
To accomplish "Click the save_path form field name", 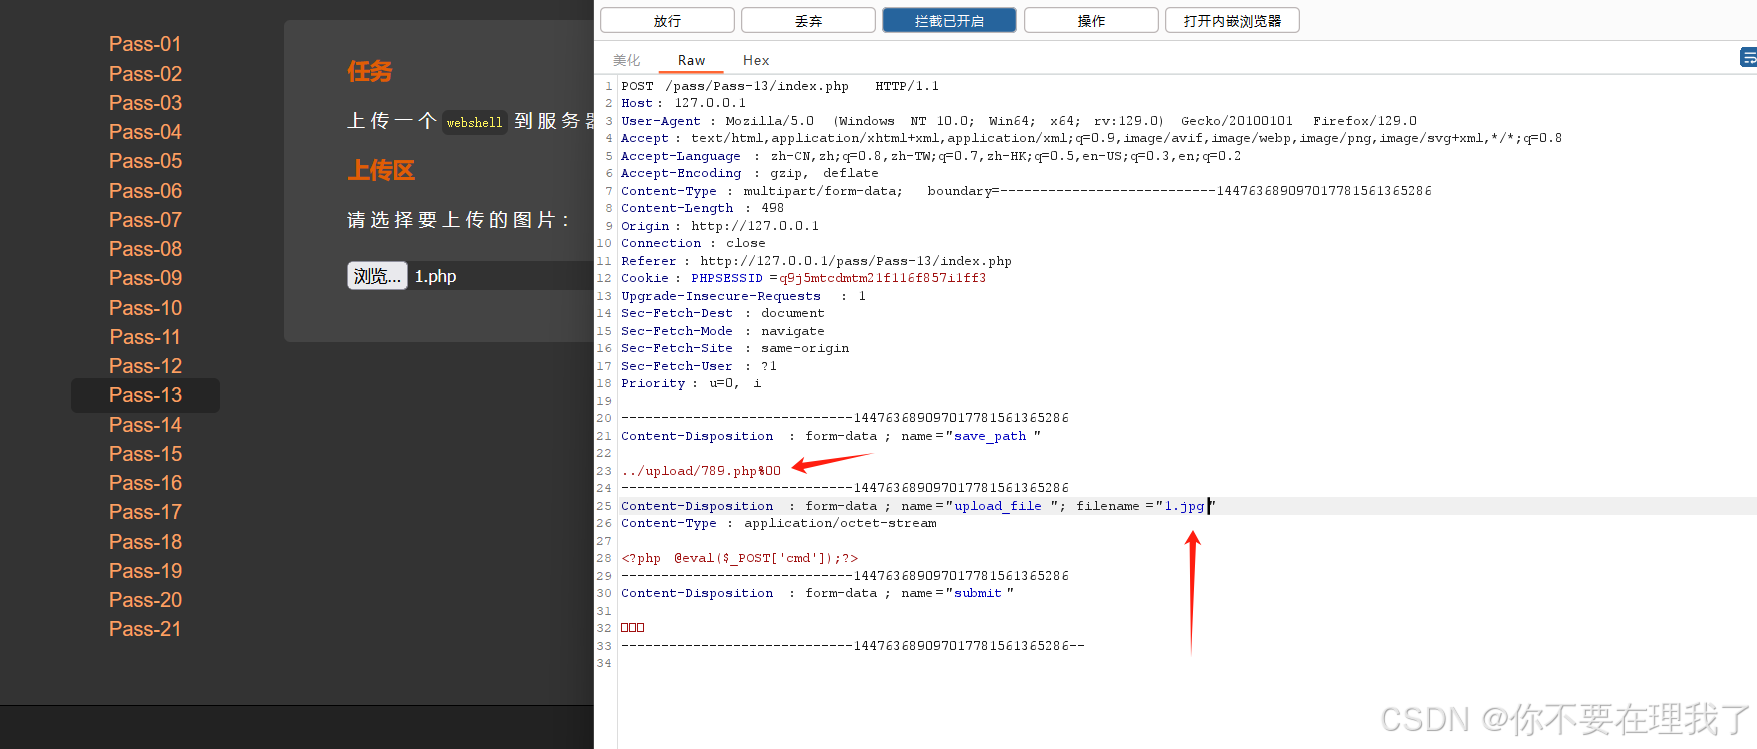I will [x=990, y=436].
